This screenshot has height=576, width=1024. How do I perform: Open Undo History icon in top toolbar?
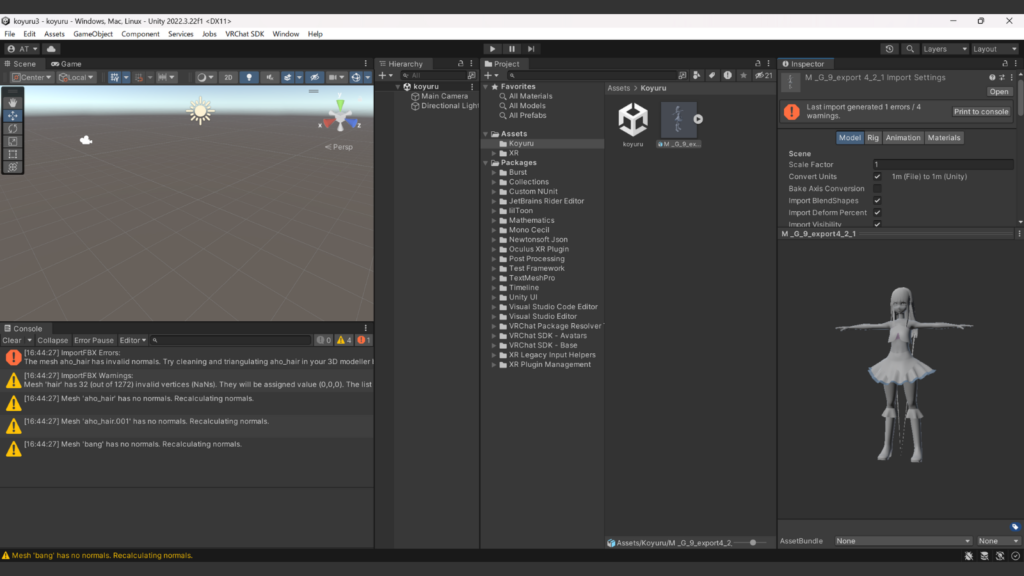(890, 49)
